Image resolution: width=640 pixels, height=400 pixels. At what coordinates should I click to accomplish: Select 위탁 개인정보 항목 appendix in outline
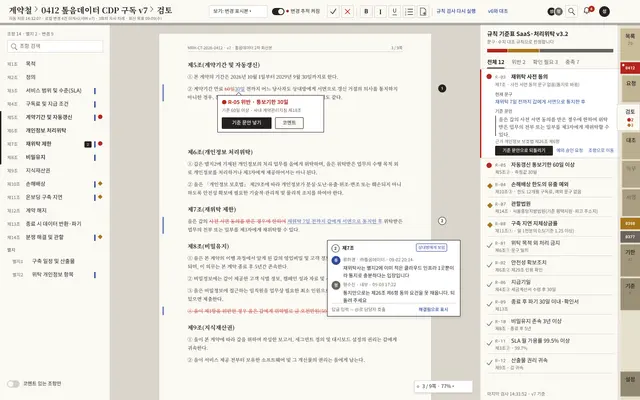point(53,275)
